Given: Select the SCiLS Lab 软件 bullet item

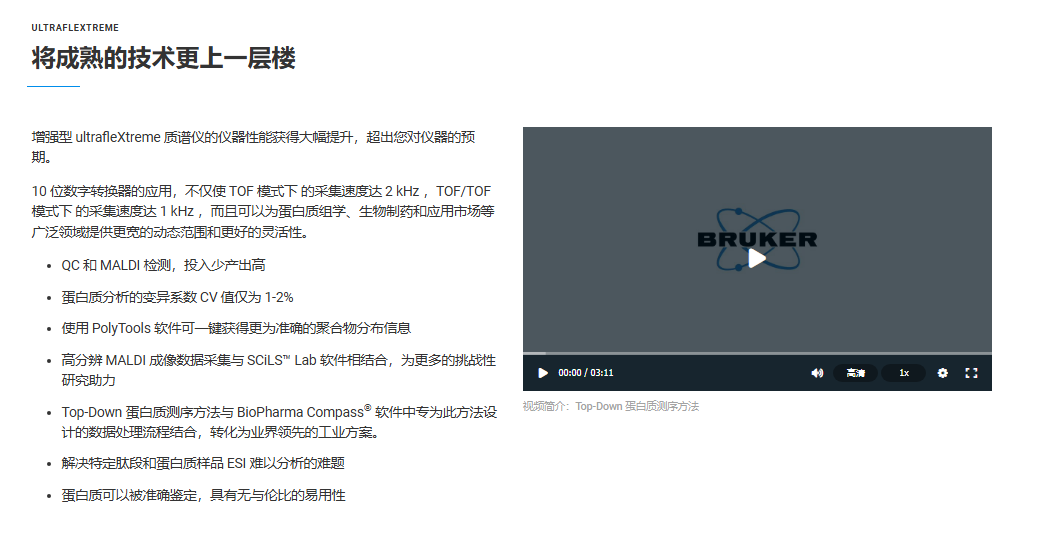Looking at the screenshot, I should [279, 370].
